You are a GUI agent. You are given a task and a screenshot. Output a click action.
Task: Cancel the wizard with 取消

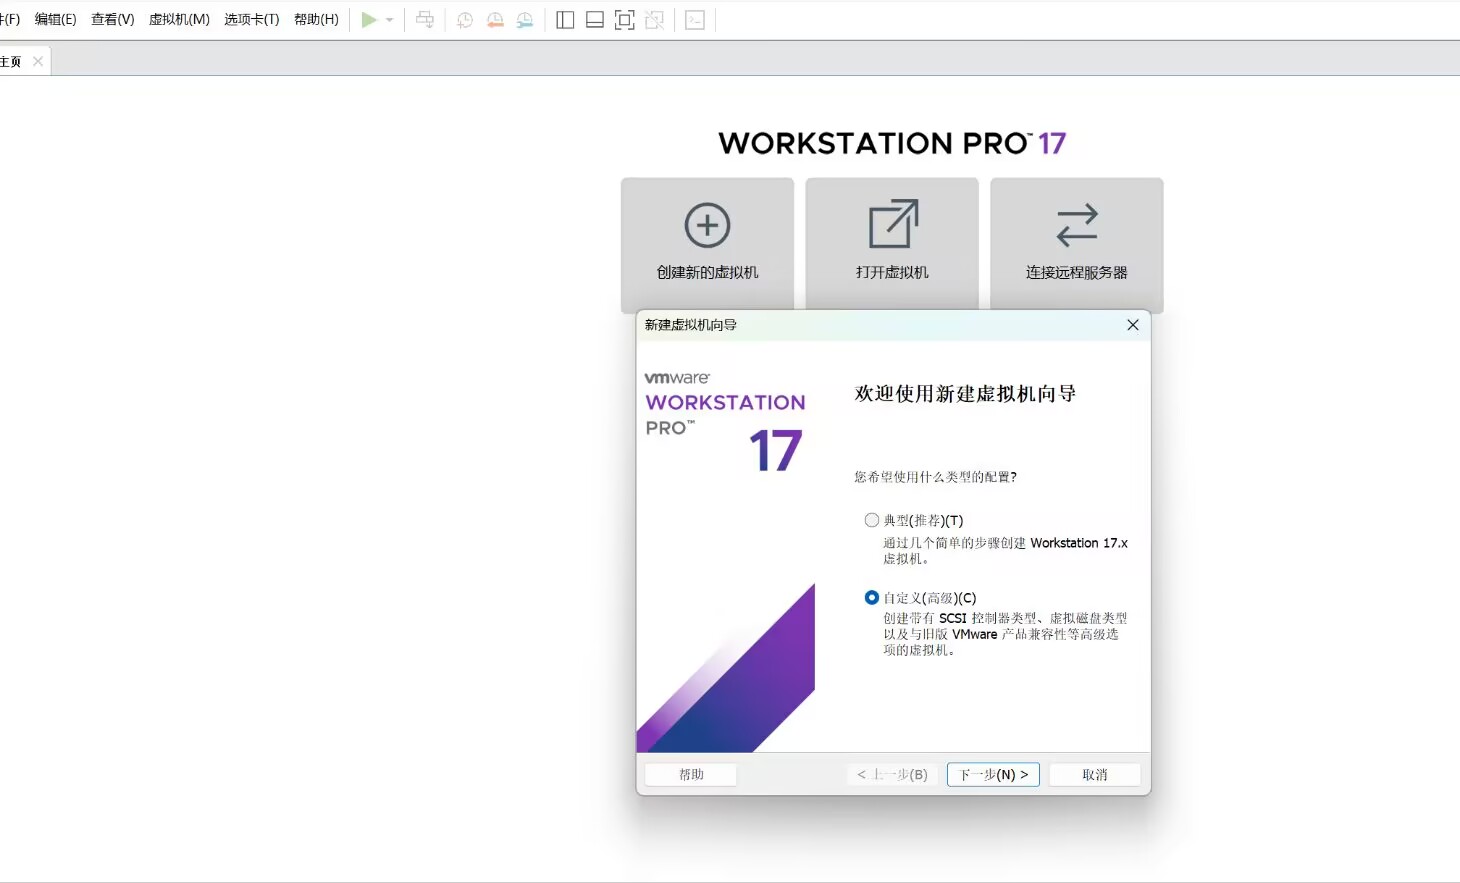pyautogui.click(x=1095, y=775)
